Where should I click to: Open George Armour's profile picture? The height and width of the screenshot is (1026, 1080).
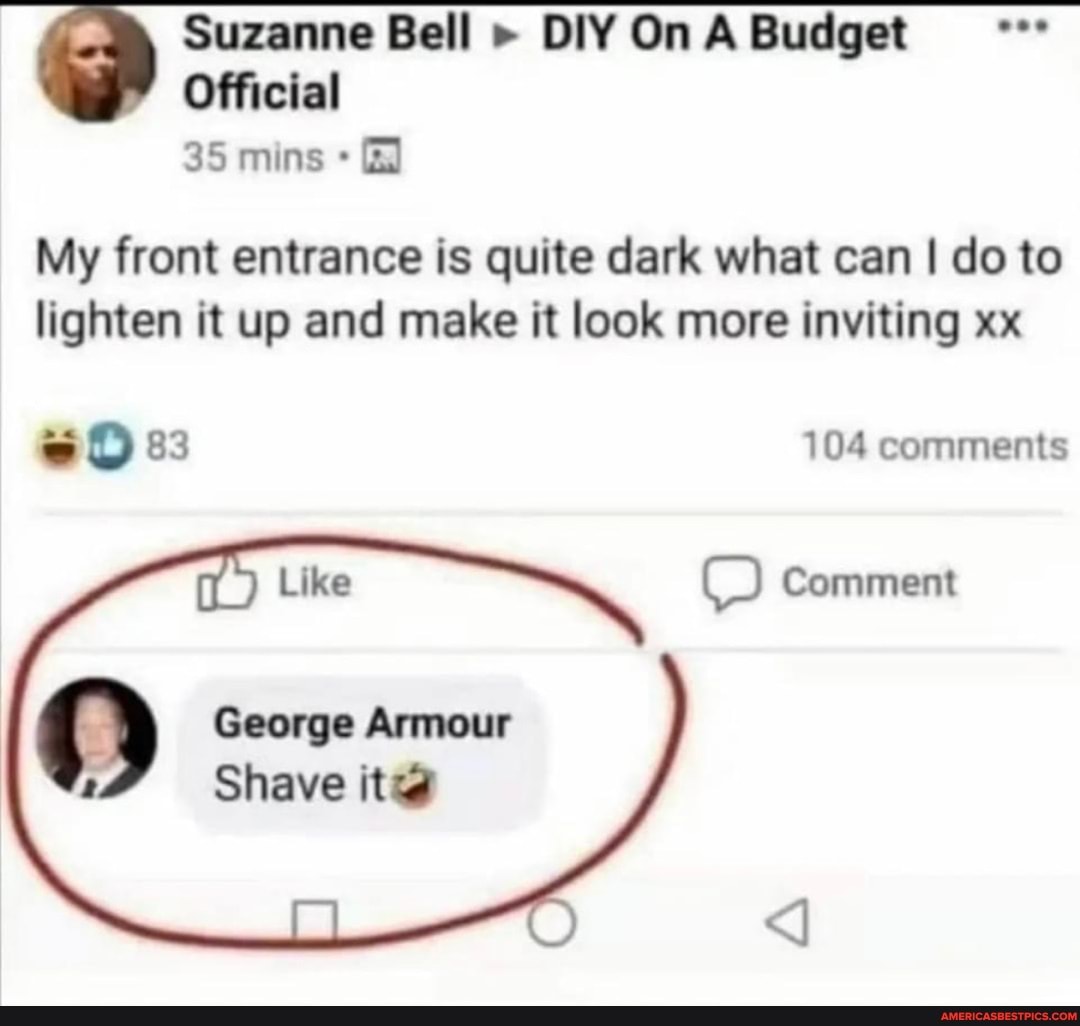(x=96, y=737)
